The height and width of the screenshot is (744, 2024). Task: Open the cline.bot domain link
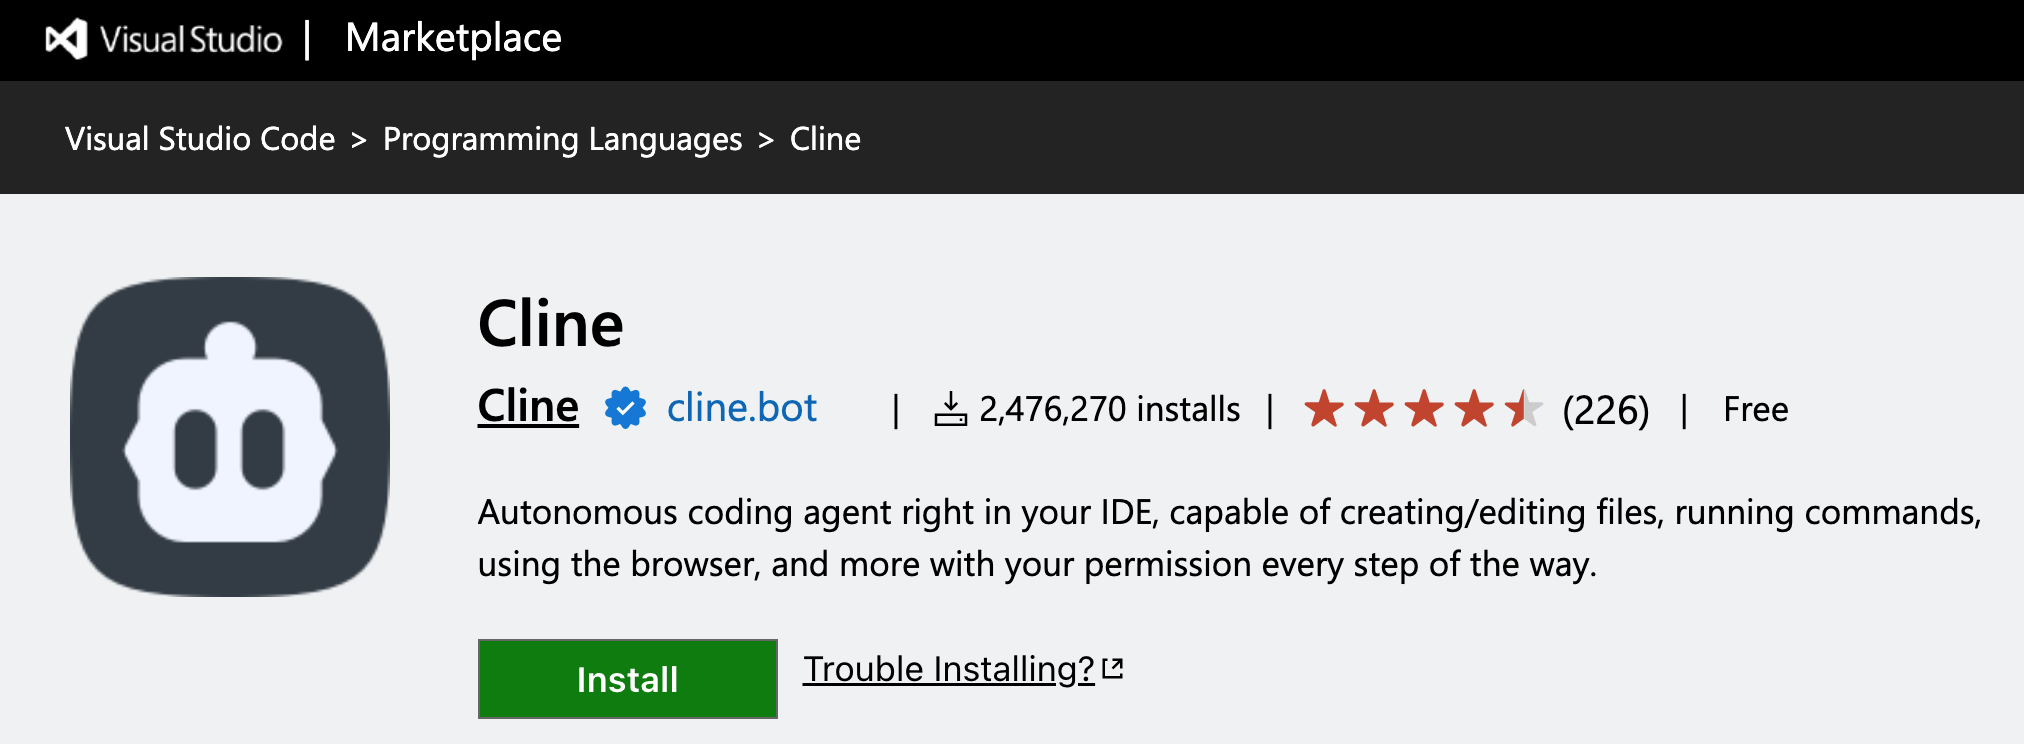(x=741, y=408)
